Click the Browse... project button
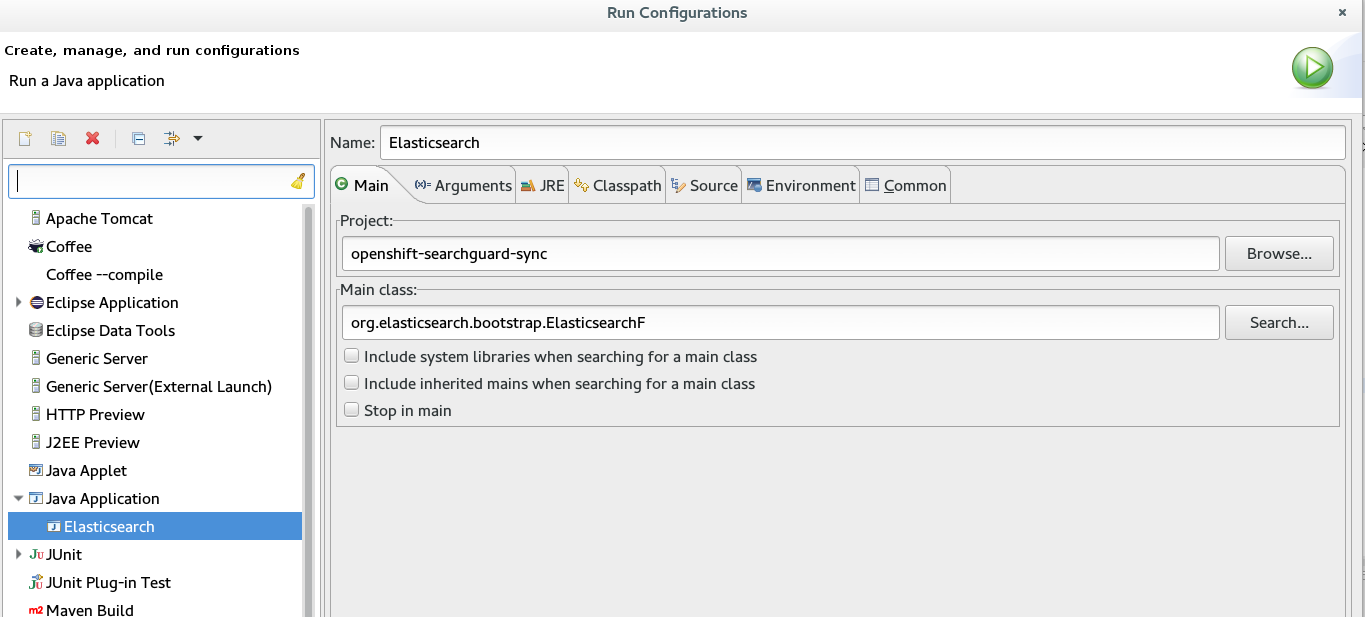This screenshot has height=617, width=1365. (x=1279, y=253)
